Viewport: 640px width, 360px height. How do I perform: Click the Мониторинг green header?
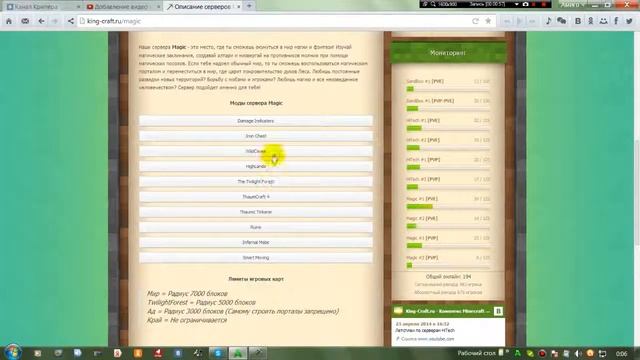pos(448,53)
